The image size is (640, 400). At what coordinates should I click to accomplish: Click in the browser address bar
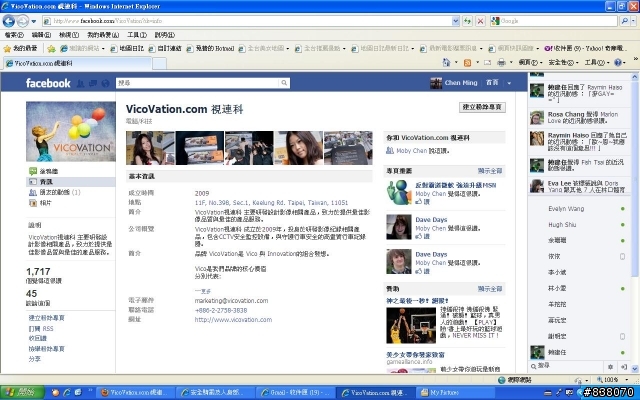tap(247, 21)
